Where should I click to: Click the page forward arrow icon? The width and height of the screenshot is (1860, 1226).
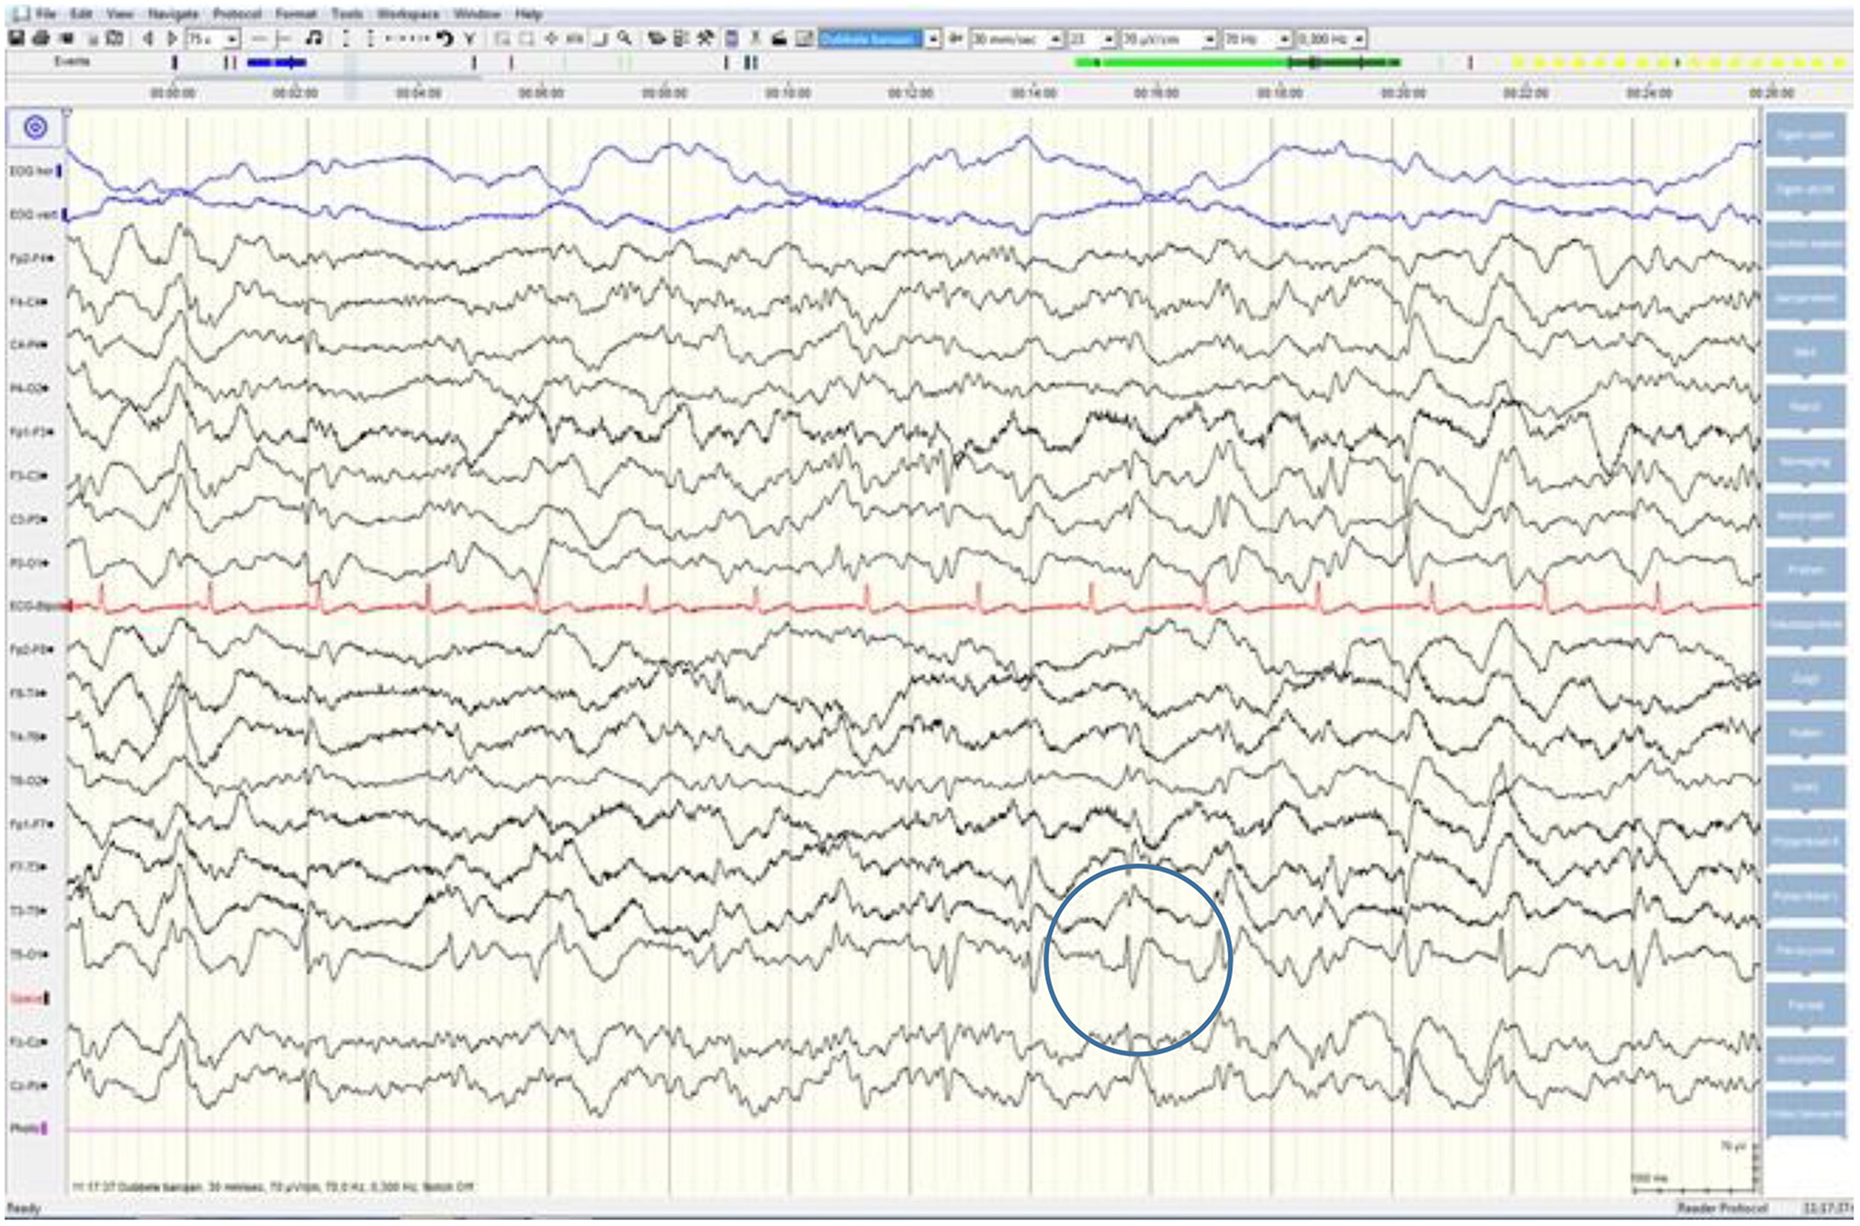[172, 39]
